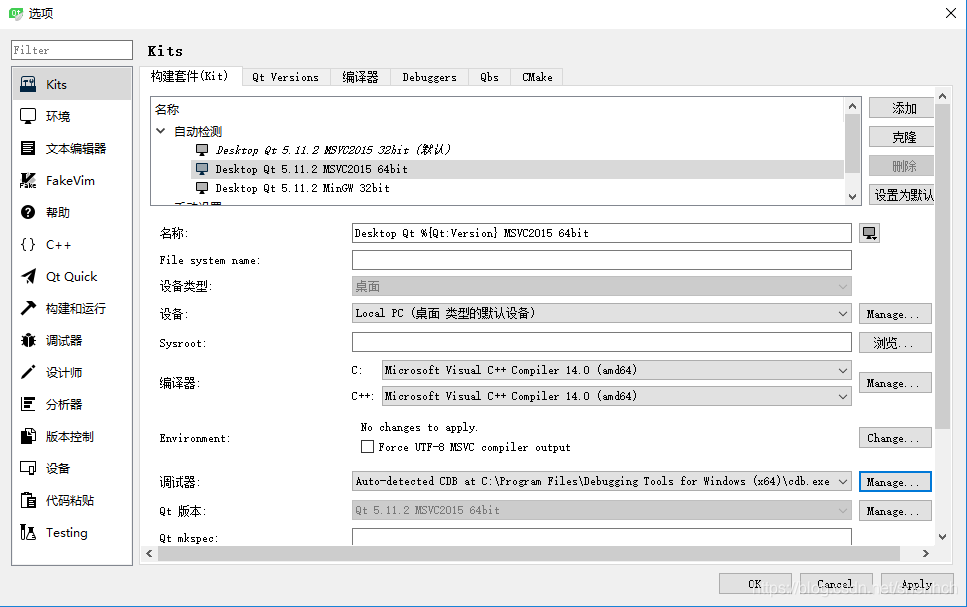Open the 设备 settings category
This screenshot has height=607, width=967.
tap(72, 469)
